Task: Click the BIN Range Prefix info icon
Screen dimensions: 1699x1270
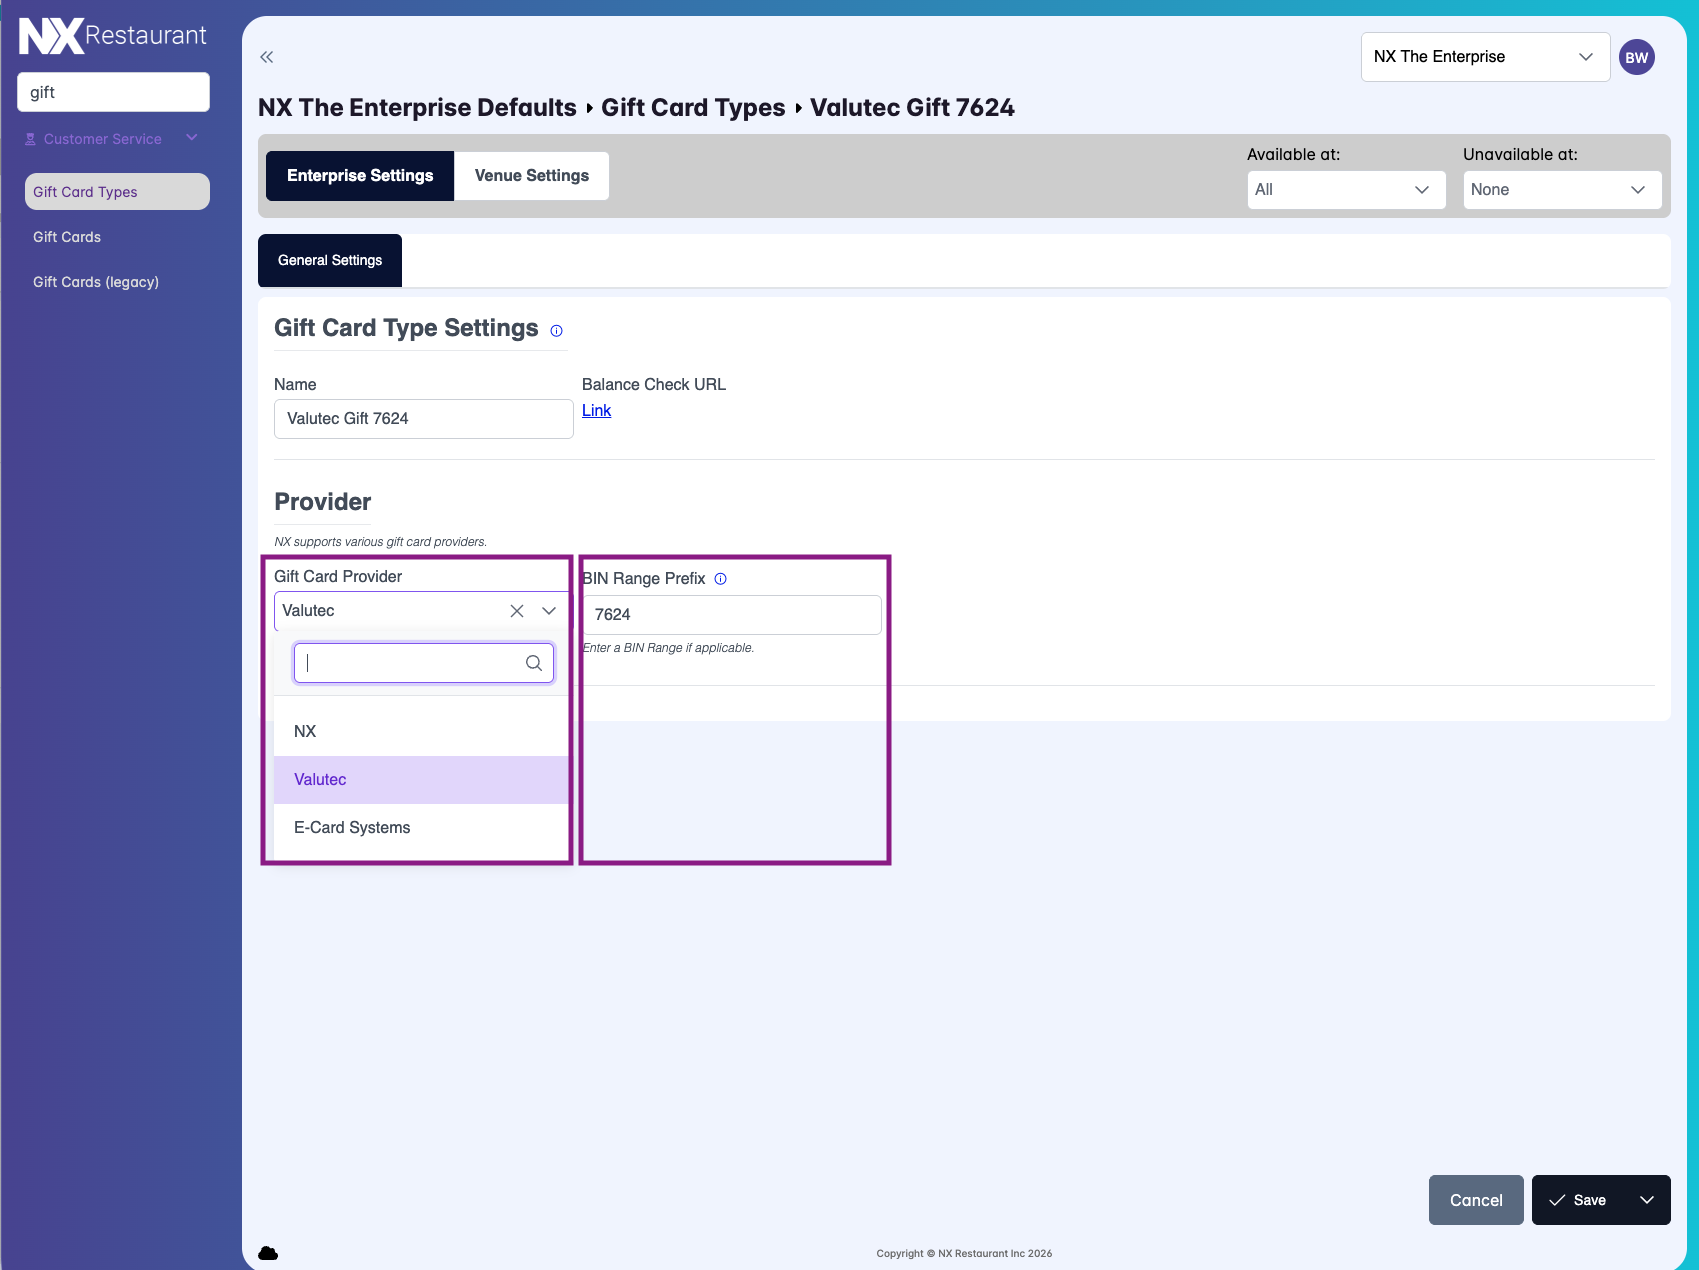Action: [x=720, y=579]
